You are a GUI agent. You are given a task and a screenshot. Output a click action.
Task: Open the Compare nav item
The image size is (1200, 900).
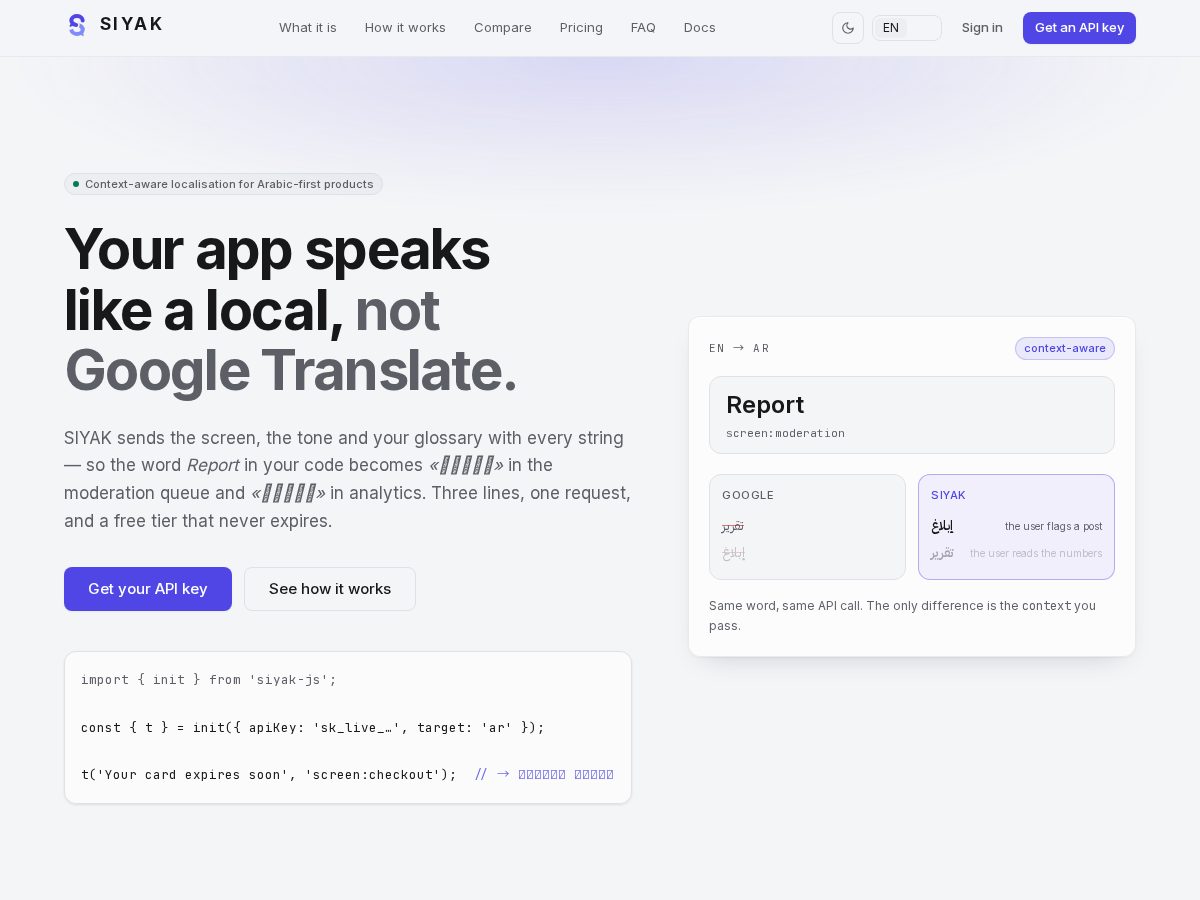pyautogui.click(x=503, y=28)
